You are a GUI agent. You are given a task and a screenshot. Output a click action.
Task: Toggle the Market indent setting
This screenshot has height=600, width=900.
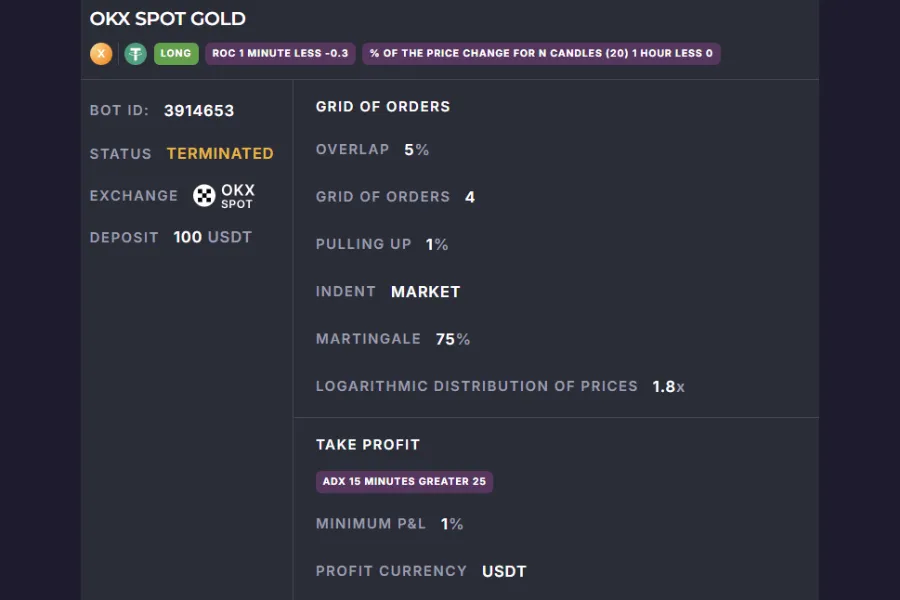(x=425, y=291)
